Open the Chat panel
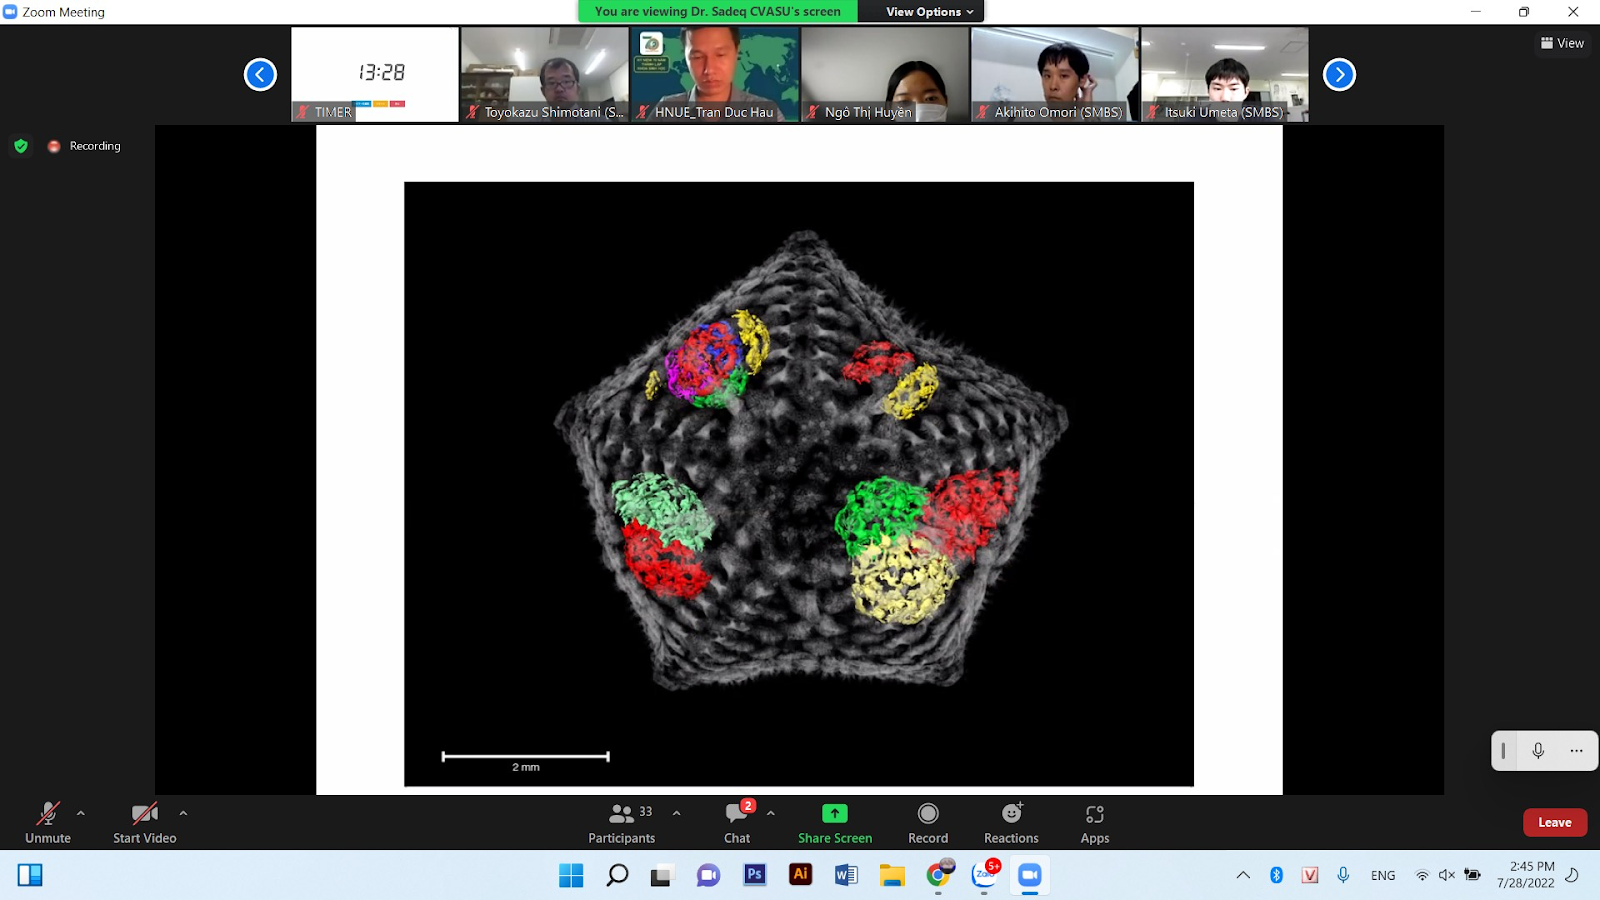This screenshot has height=900, width=1600. coord(737,823)
